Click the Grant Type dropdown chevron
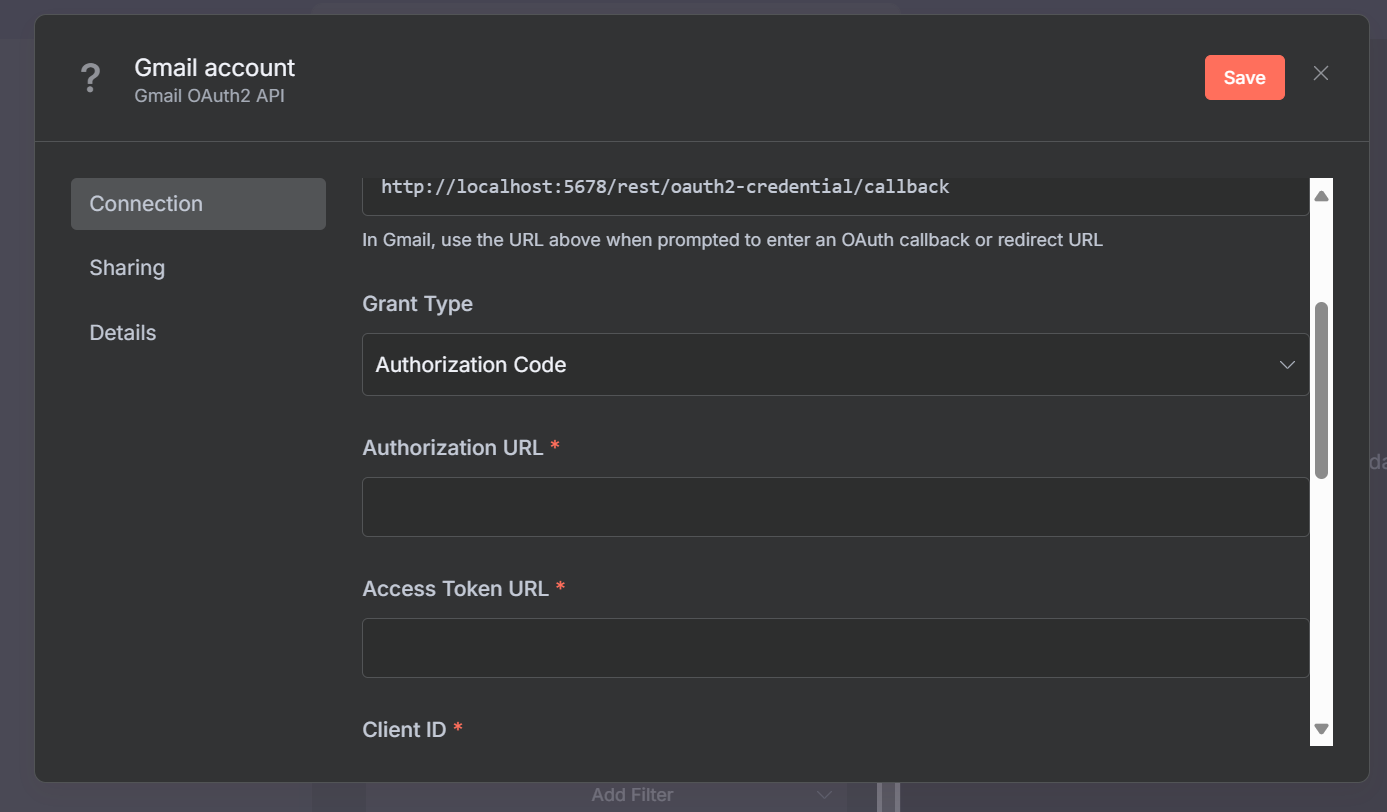Image resolution: width=1387 pixels, height=812 pixels. click(x=1287, y=365)
